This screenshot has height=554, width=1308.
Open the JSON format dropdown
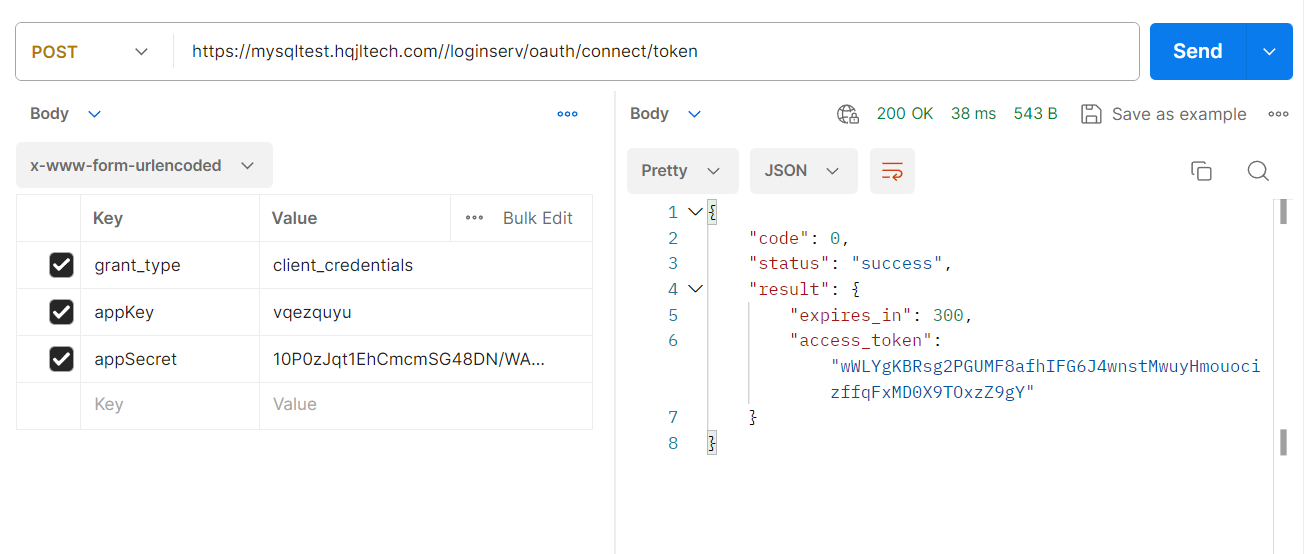(802, 171)
